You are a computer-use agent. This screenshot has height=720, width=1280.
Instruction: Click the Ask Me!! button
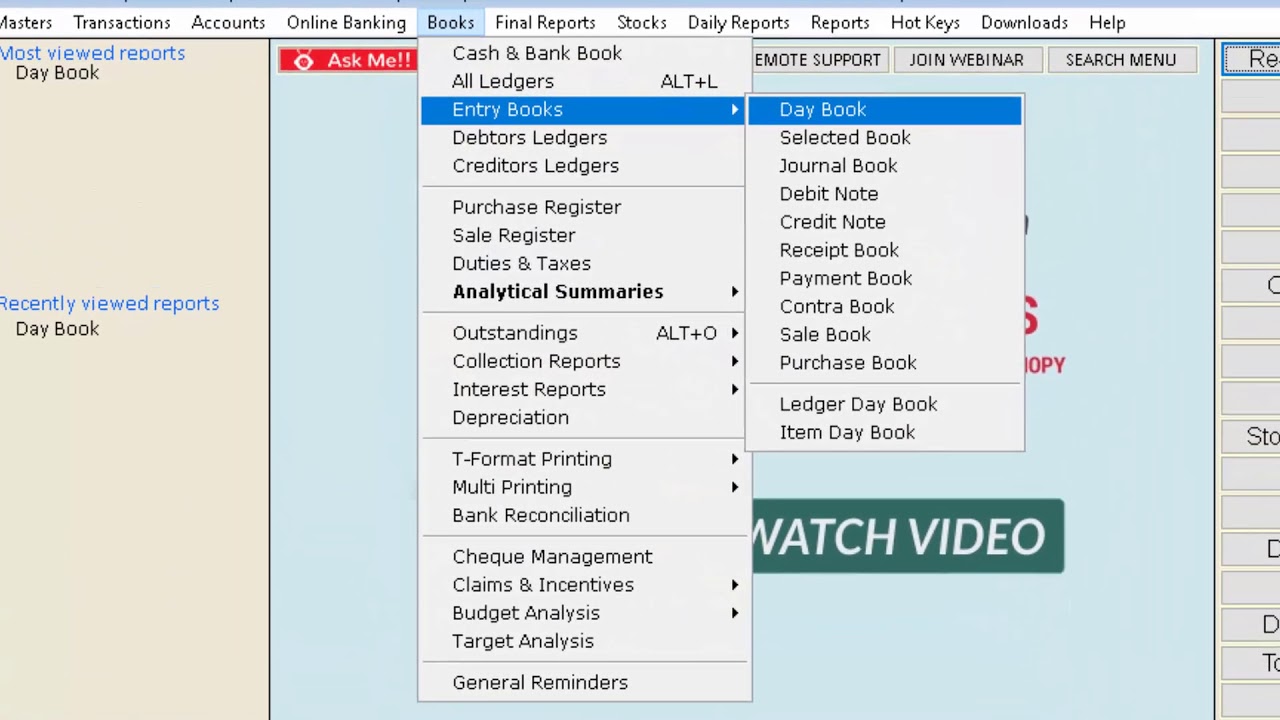pos(347,60)
